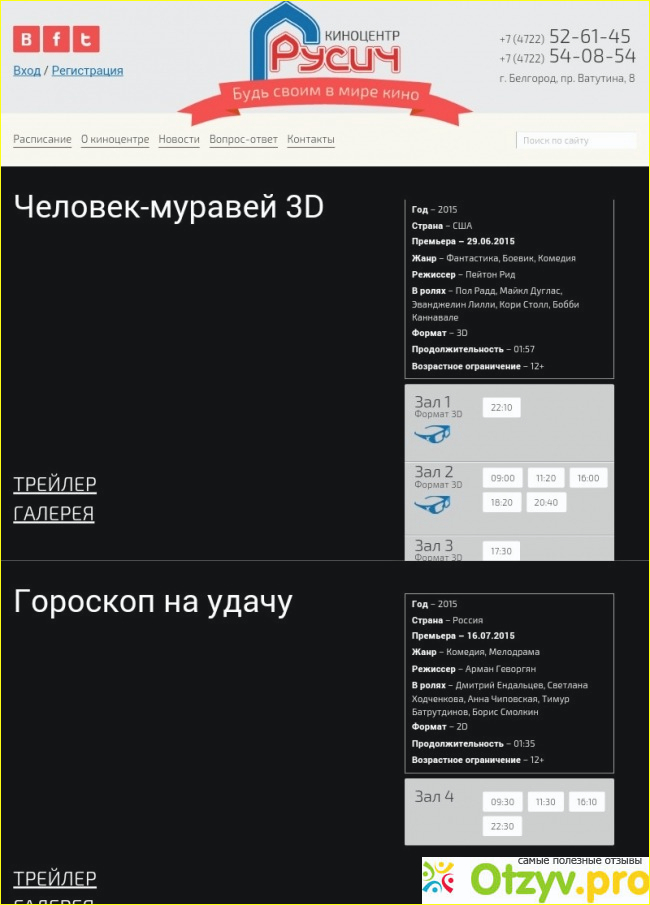This screenshot has width=650, height=905.
Task: Open the О киноцентре menu item
Action: tap(115, 140)
